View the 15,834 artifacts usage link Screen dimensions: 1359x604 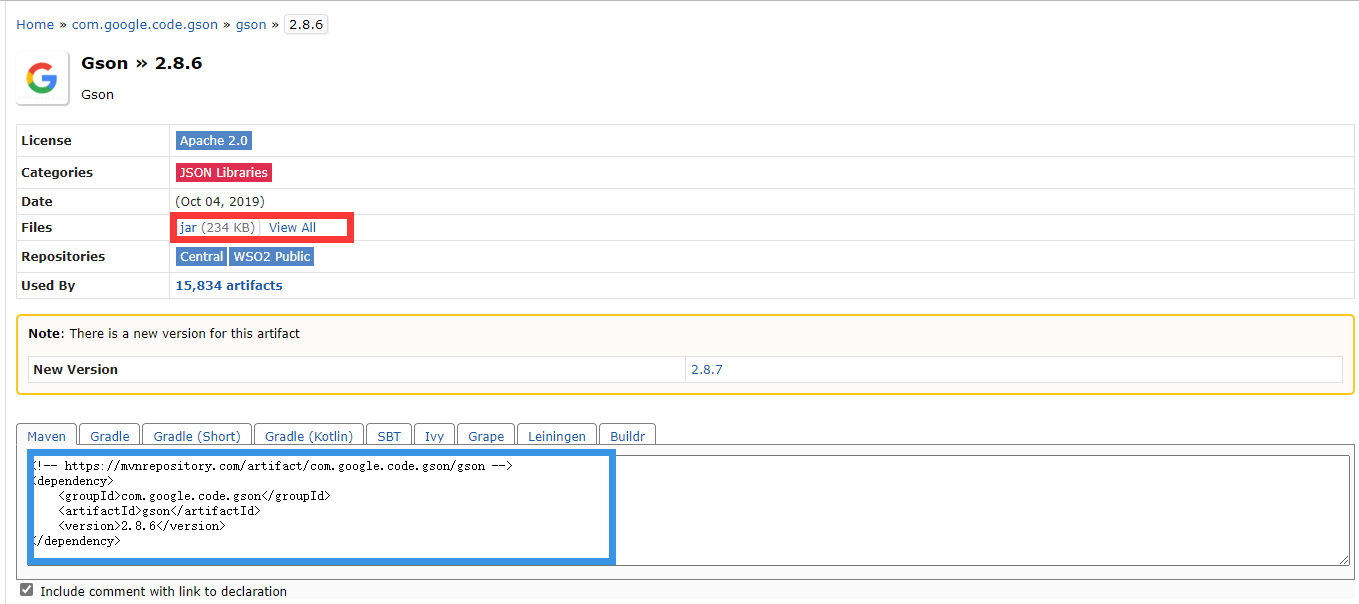(229, 286)
